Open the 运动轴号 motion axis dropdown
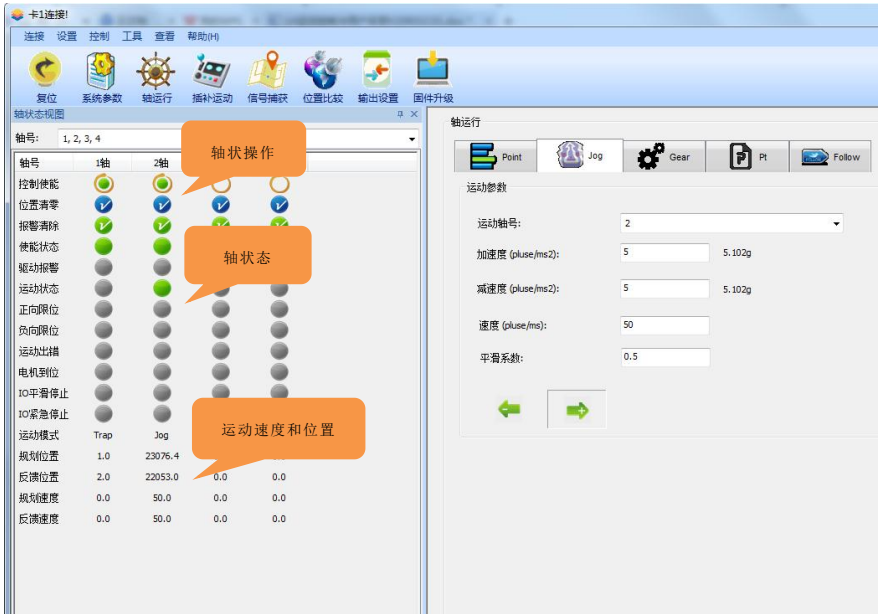The height and width of the screenshot is (614, 879). [836, 224]
